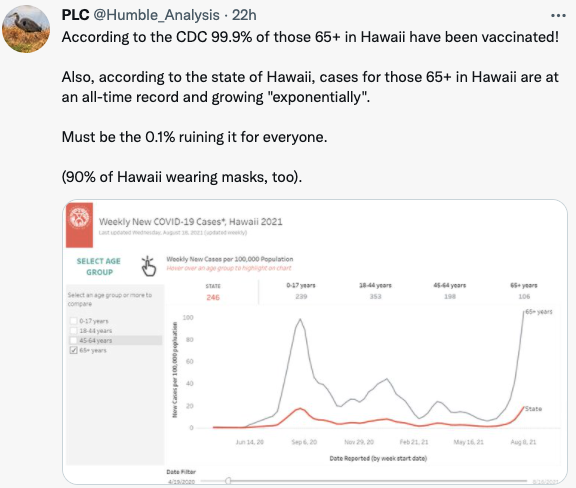Open the tweet's three-dot more menu
The image size is (576, 488).
[x=558, y=15]
